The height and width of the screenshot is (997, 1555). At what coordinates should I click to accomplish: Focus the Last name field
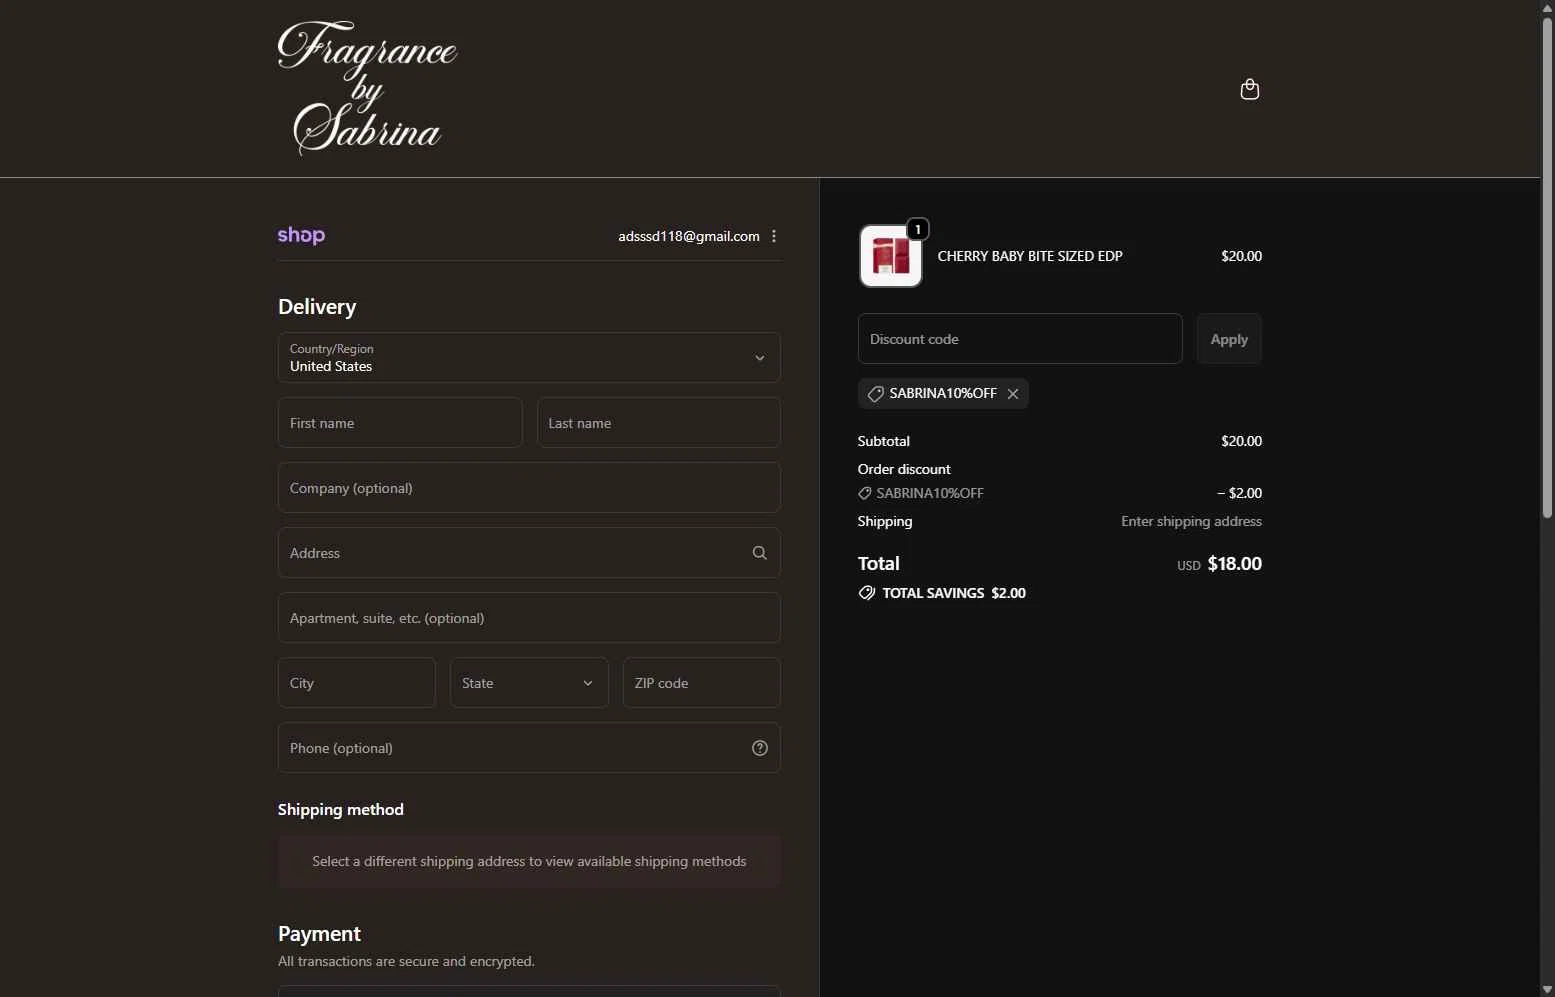point(659,423)
